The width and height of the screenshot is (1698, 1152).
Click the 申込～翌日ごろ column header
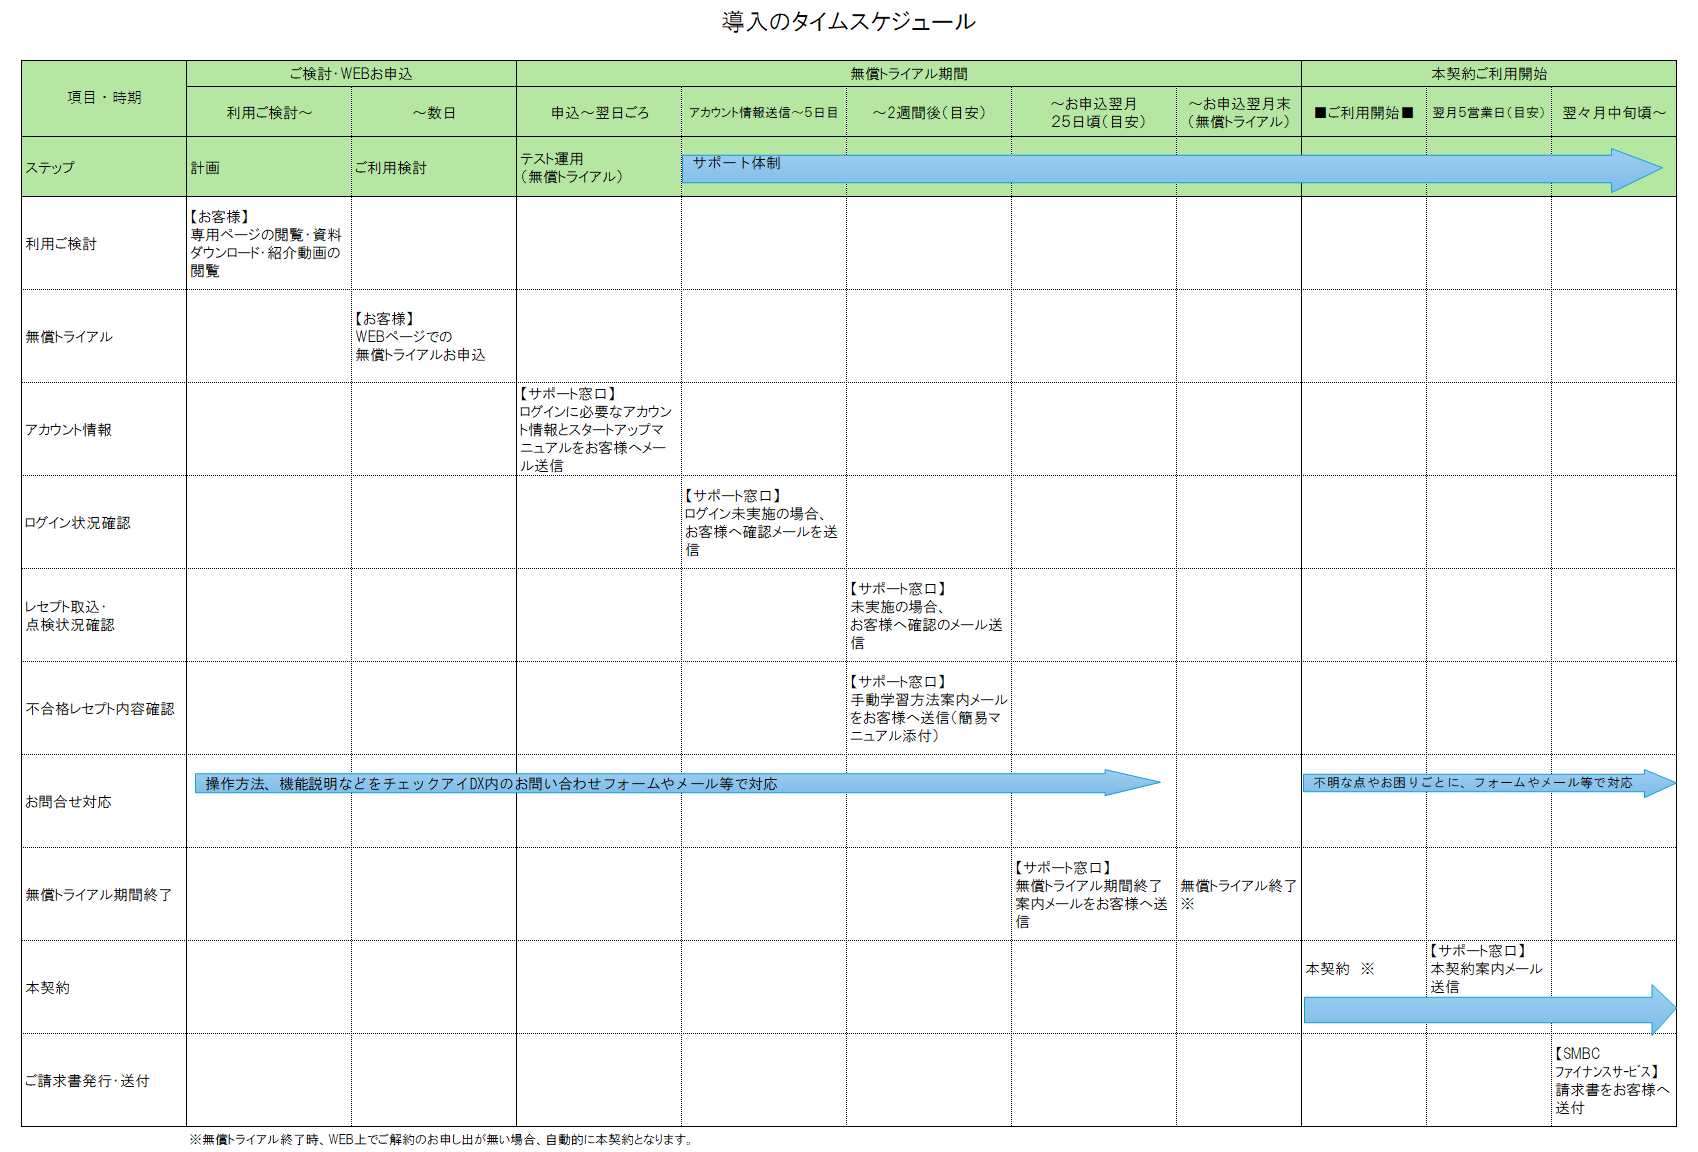(599, 113)
